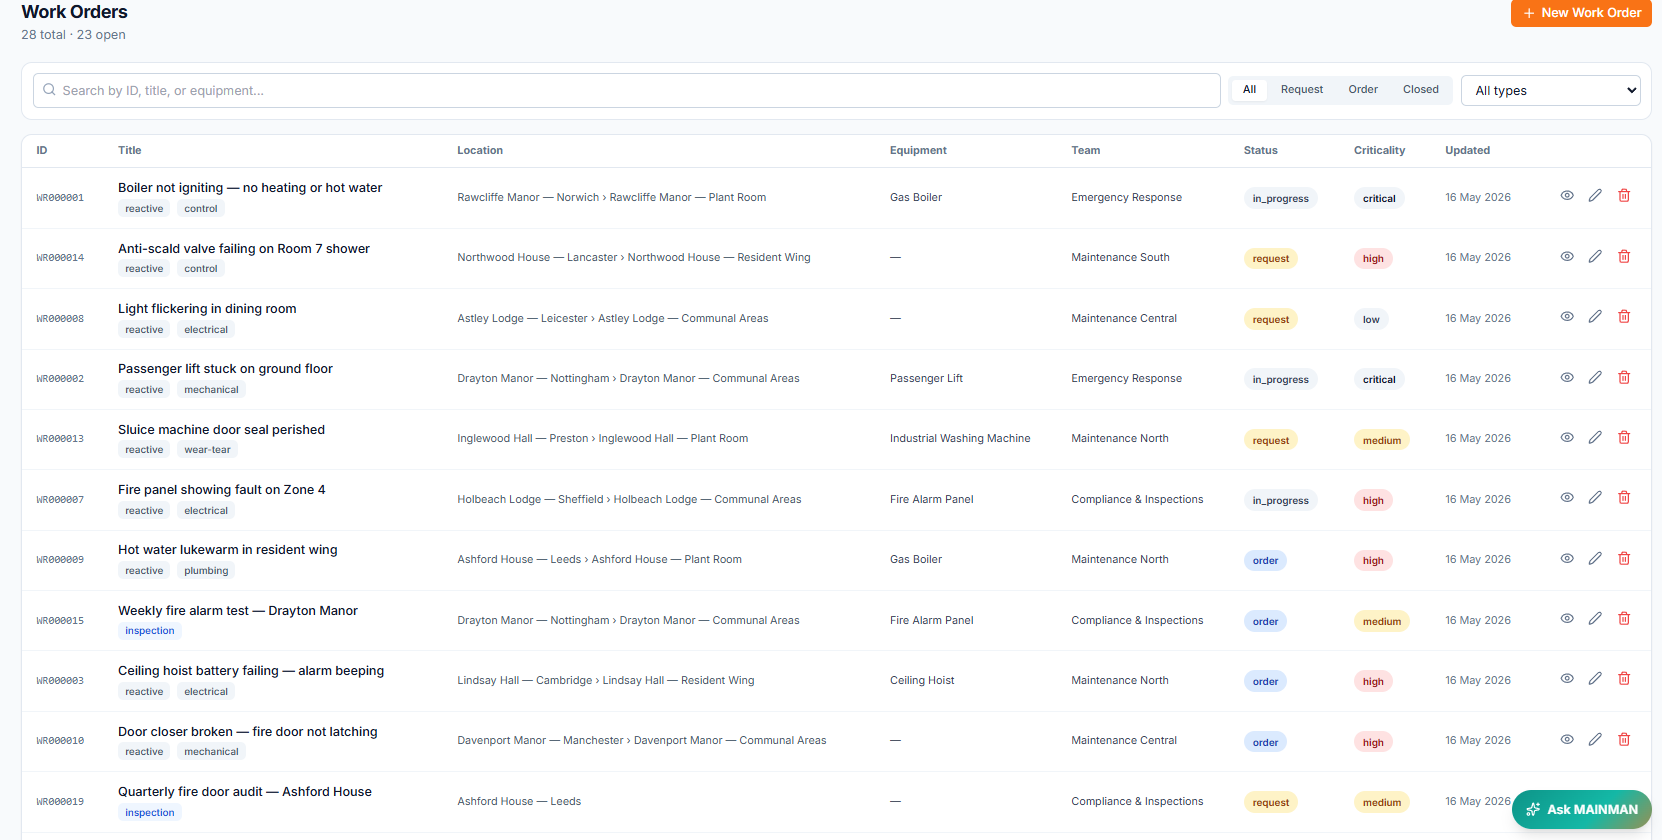The height and width of the screenshot is (840, 1662).
Task: Open Weekly fire alarm test — Drayton Manor
Action: click(238, 611)
